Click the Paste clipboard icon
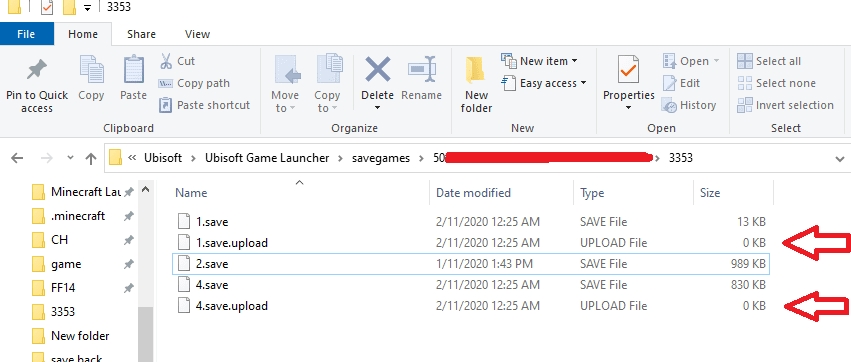Screen dimensions: 851x362 [134, 70]
